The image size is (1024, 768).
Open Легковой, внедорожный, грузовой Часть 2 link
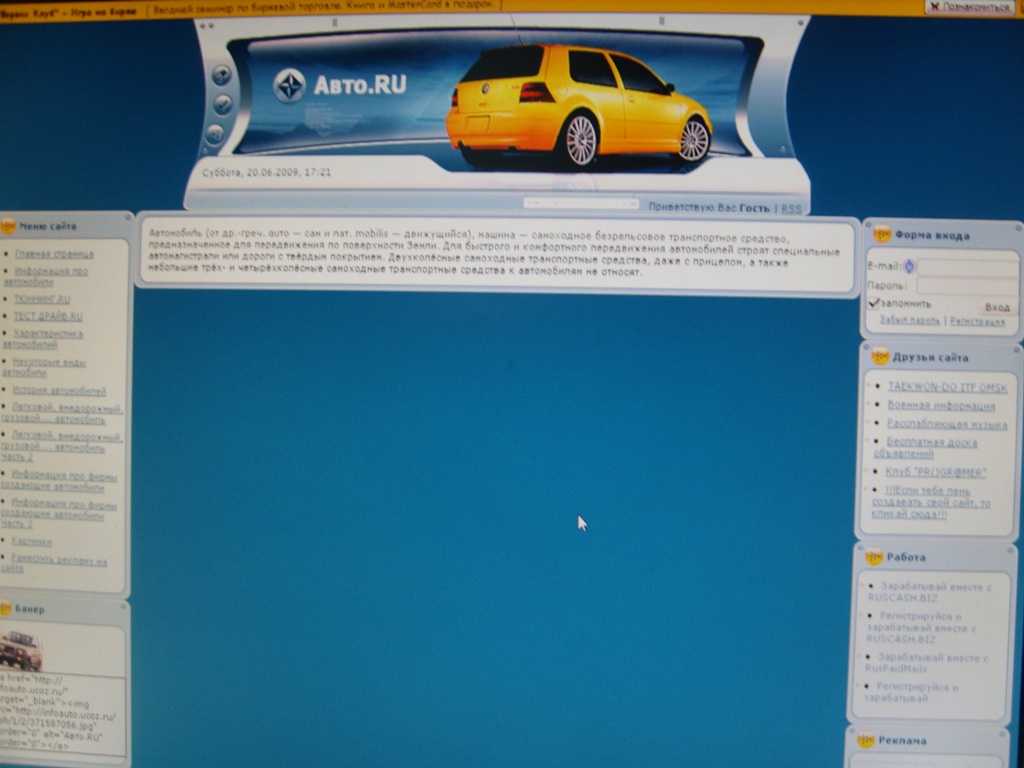coord(62,445)
